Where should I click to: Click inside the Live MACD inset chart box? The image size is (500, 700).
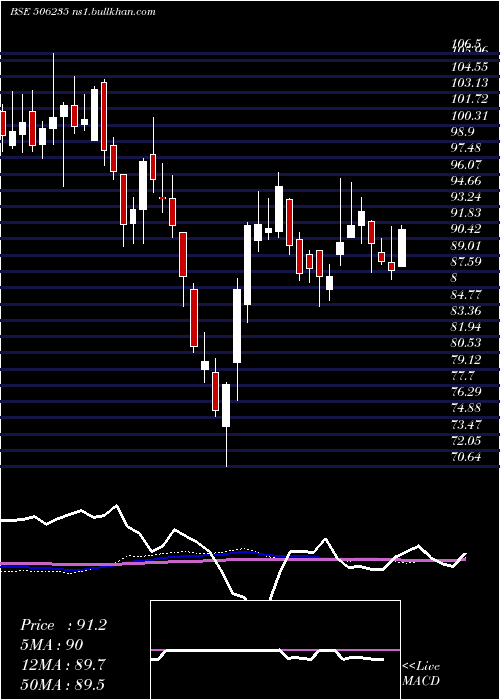pyautogui.click(x=275, y=650)
